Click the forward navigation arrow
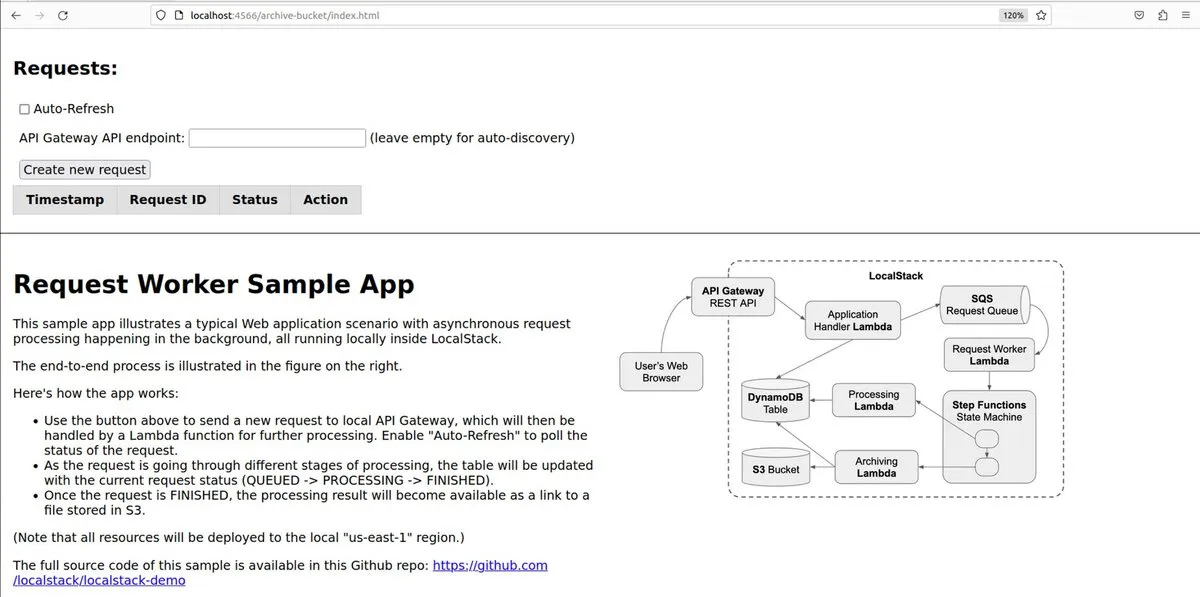The height and width of the screenshot is (597, 1200). click(x=40, y=15)
